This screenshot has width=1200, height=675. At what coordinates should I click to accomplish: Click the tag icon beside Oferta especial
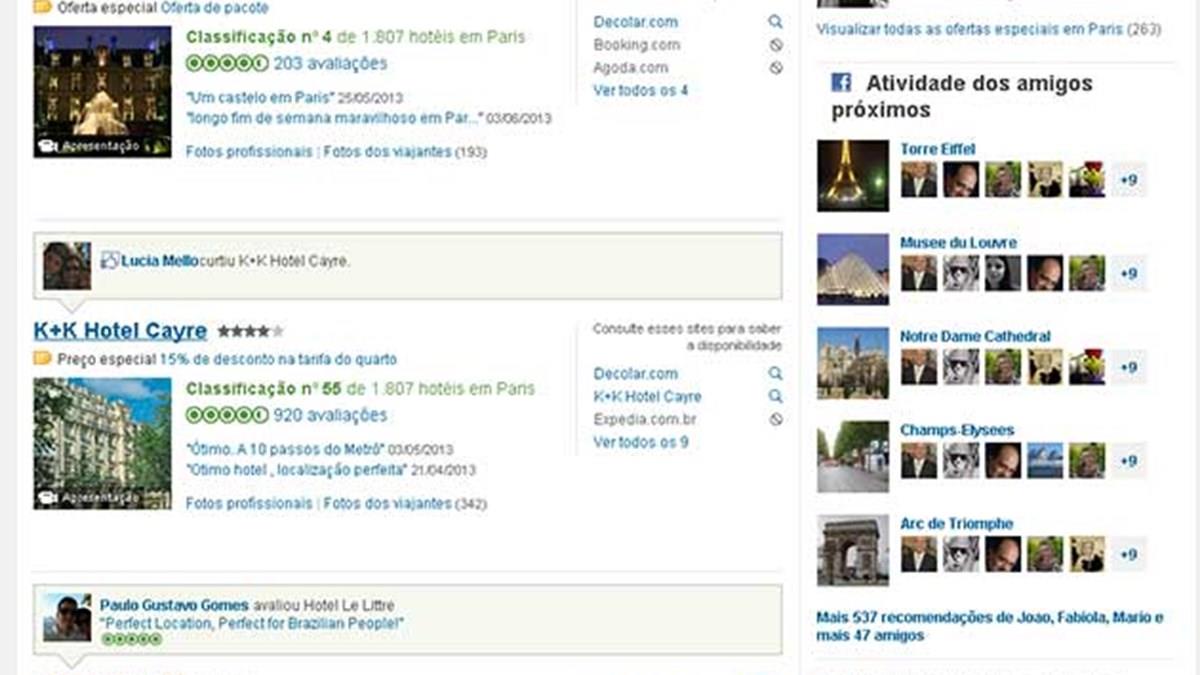tap(42, 7)
